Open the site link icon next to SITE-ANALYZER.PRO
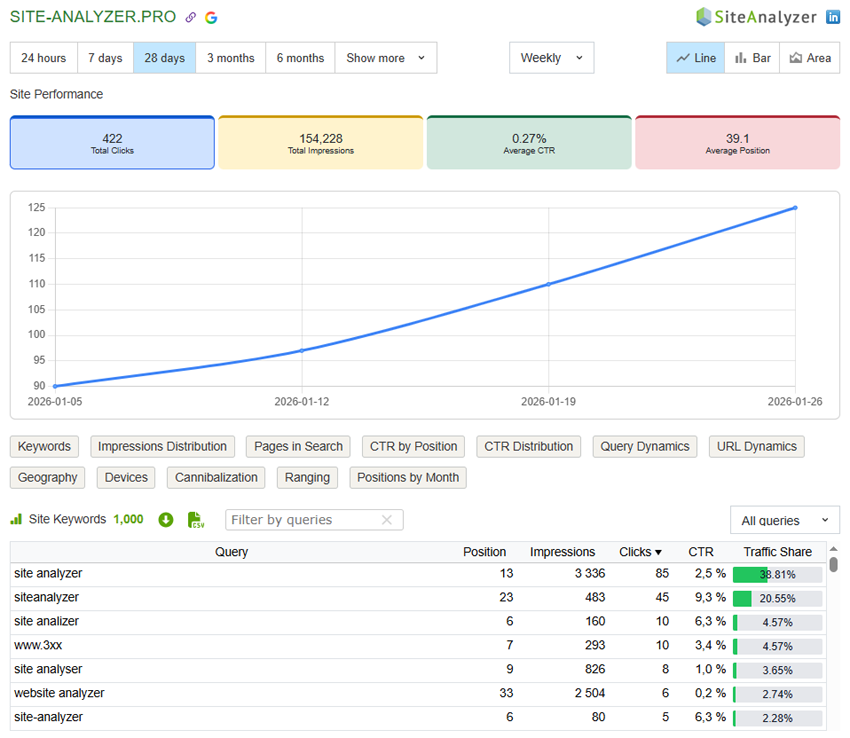Image resolution: width=850 pixels, height=738 pixels. (190, 17)
